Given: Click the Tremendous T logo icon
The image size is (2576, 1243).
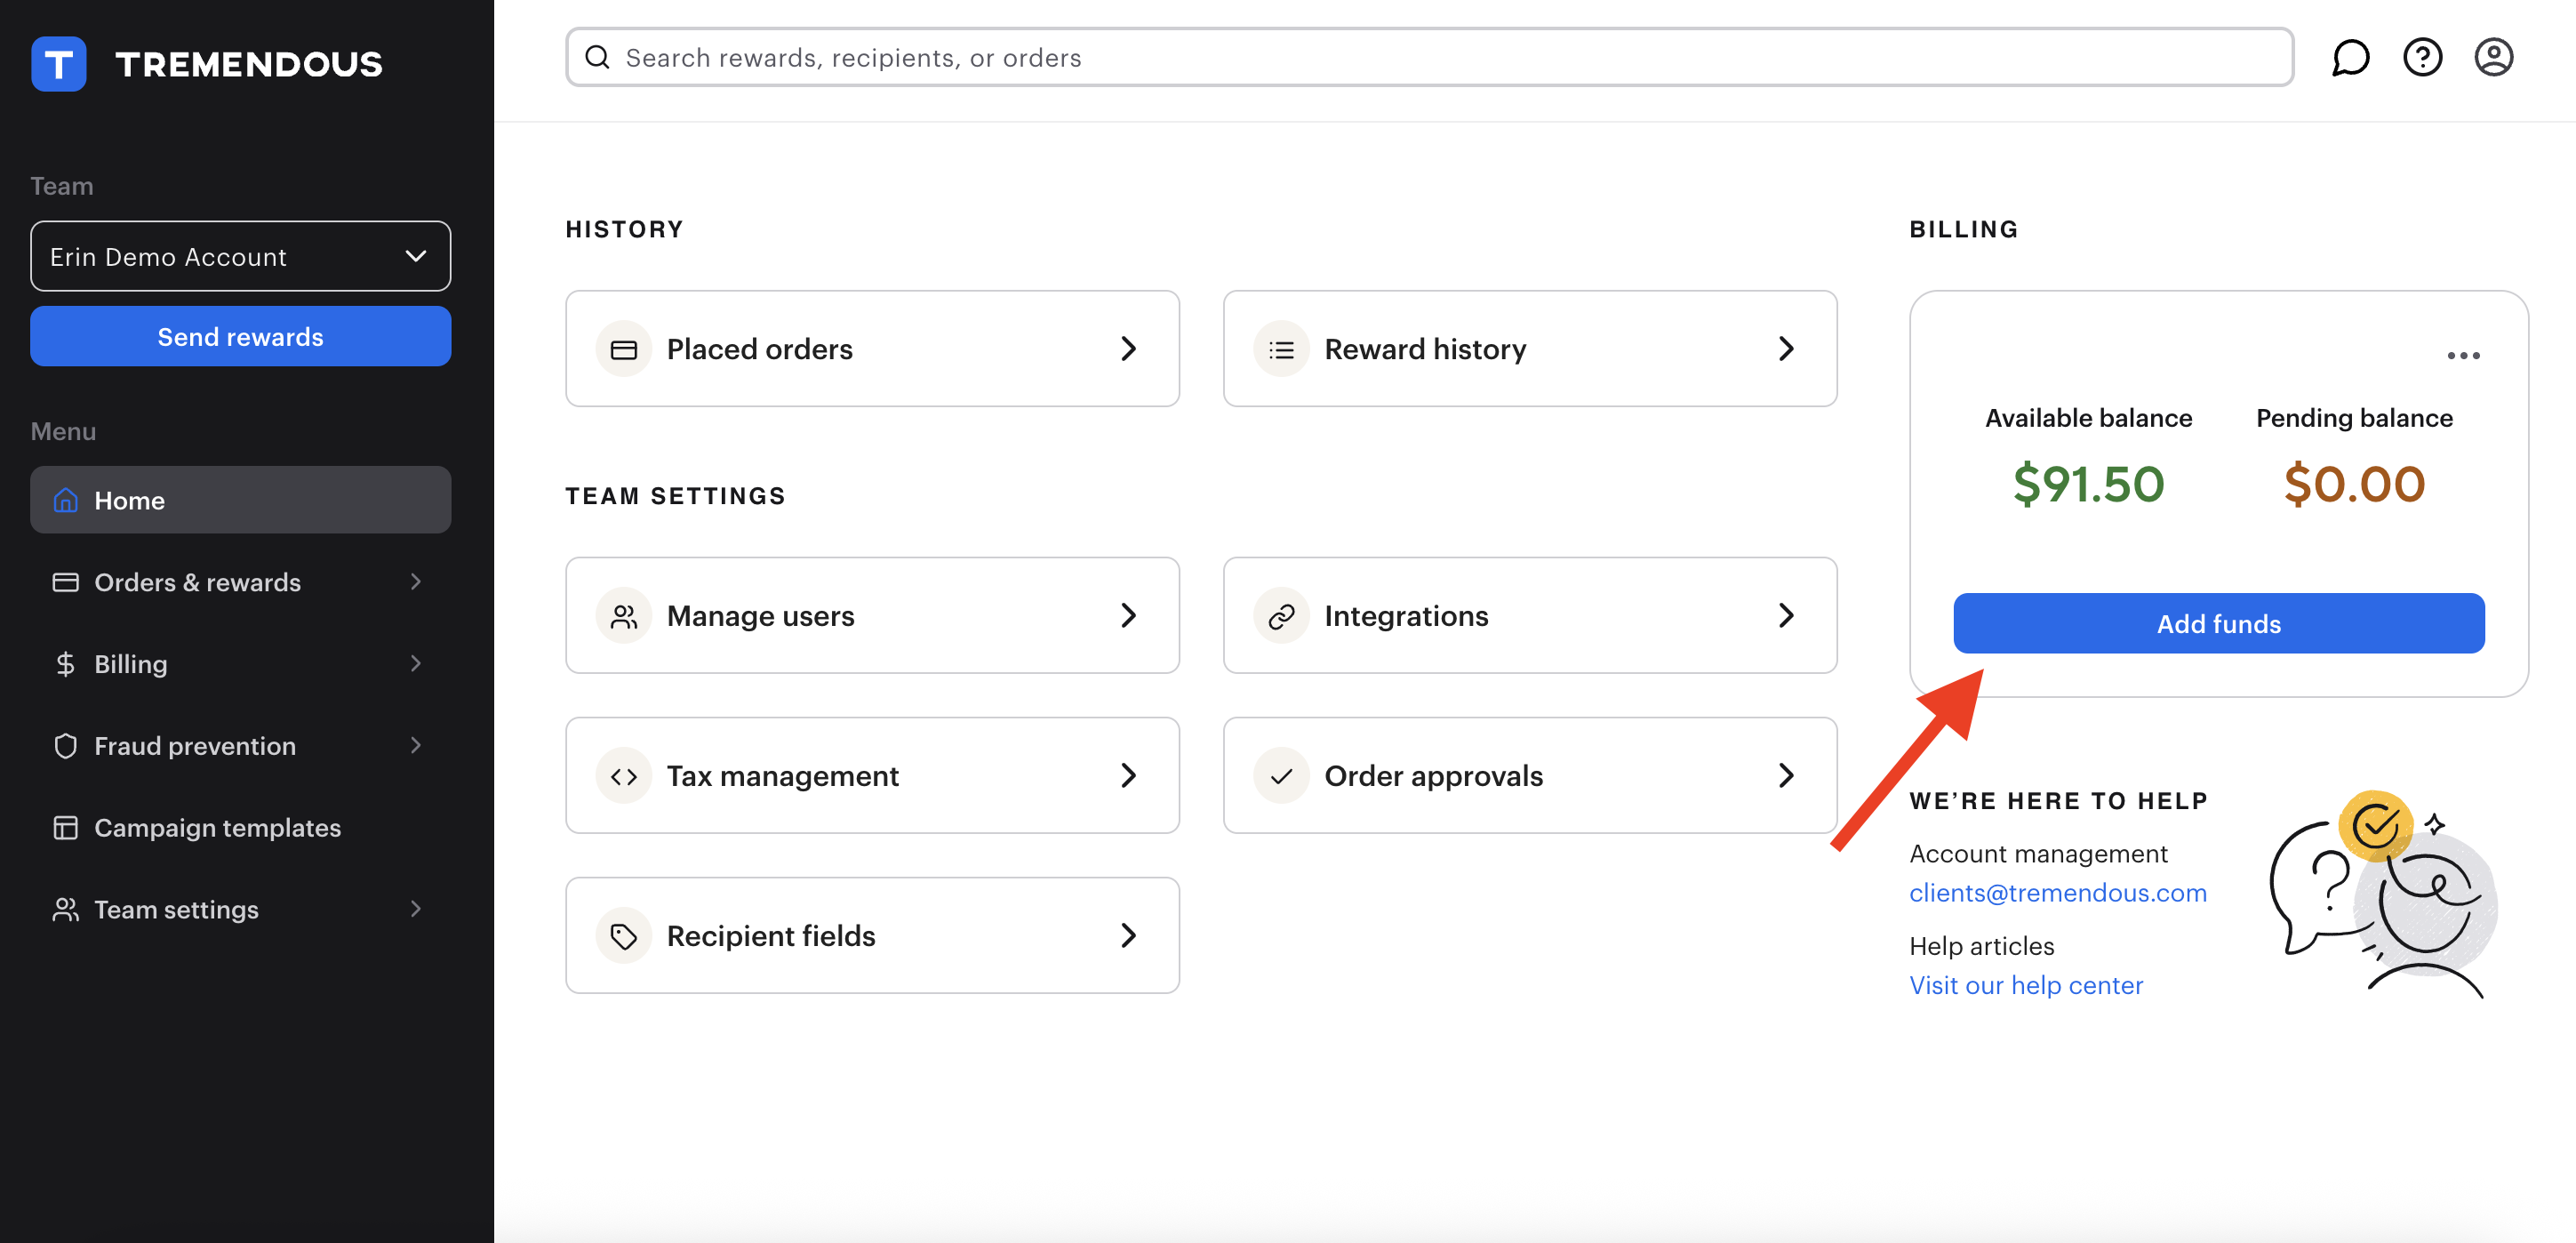Looking at the screenshot, I should coord(58,63).
